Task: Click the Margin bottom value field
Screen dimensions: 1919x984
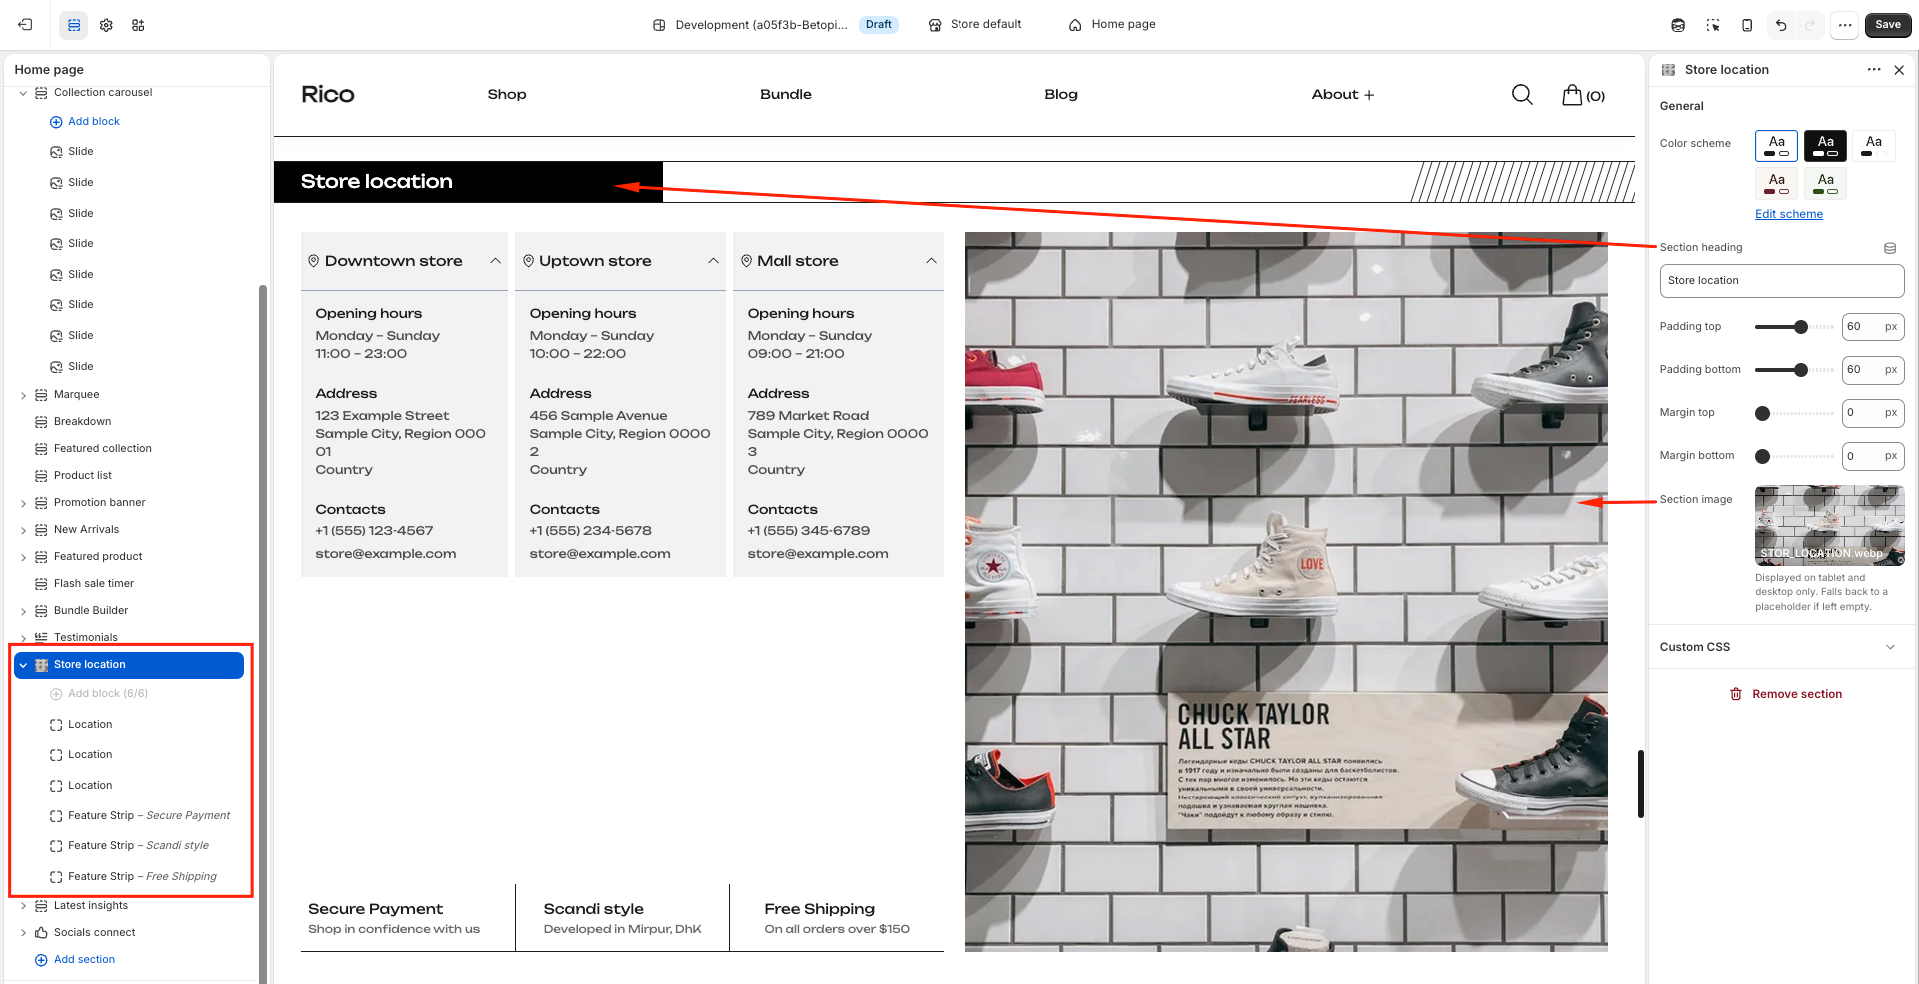Action: 1873,456
